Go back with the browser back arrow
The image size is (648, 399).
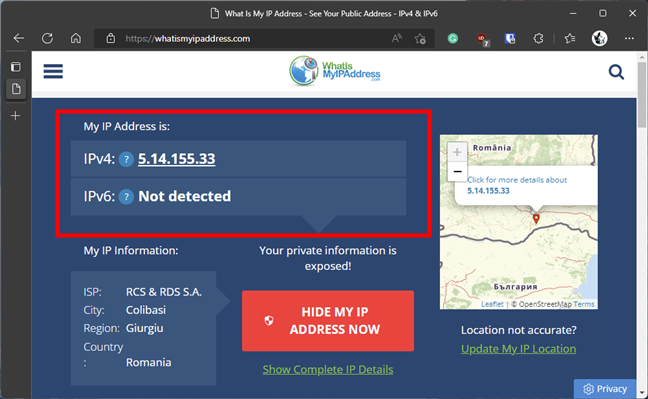click(19, 38)
